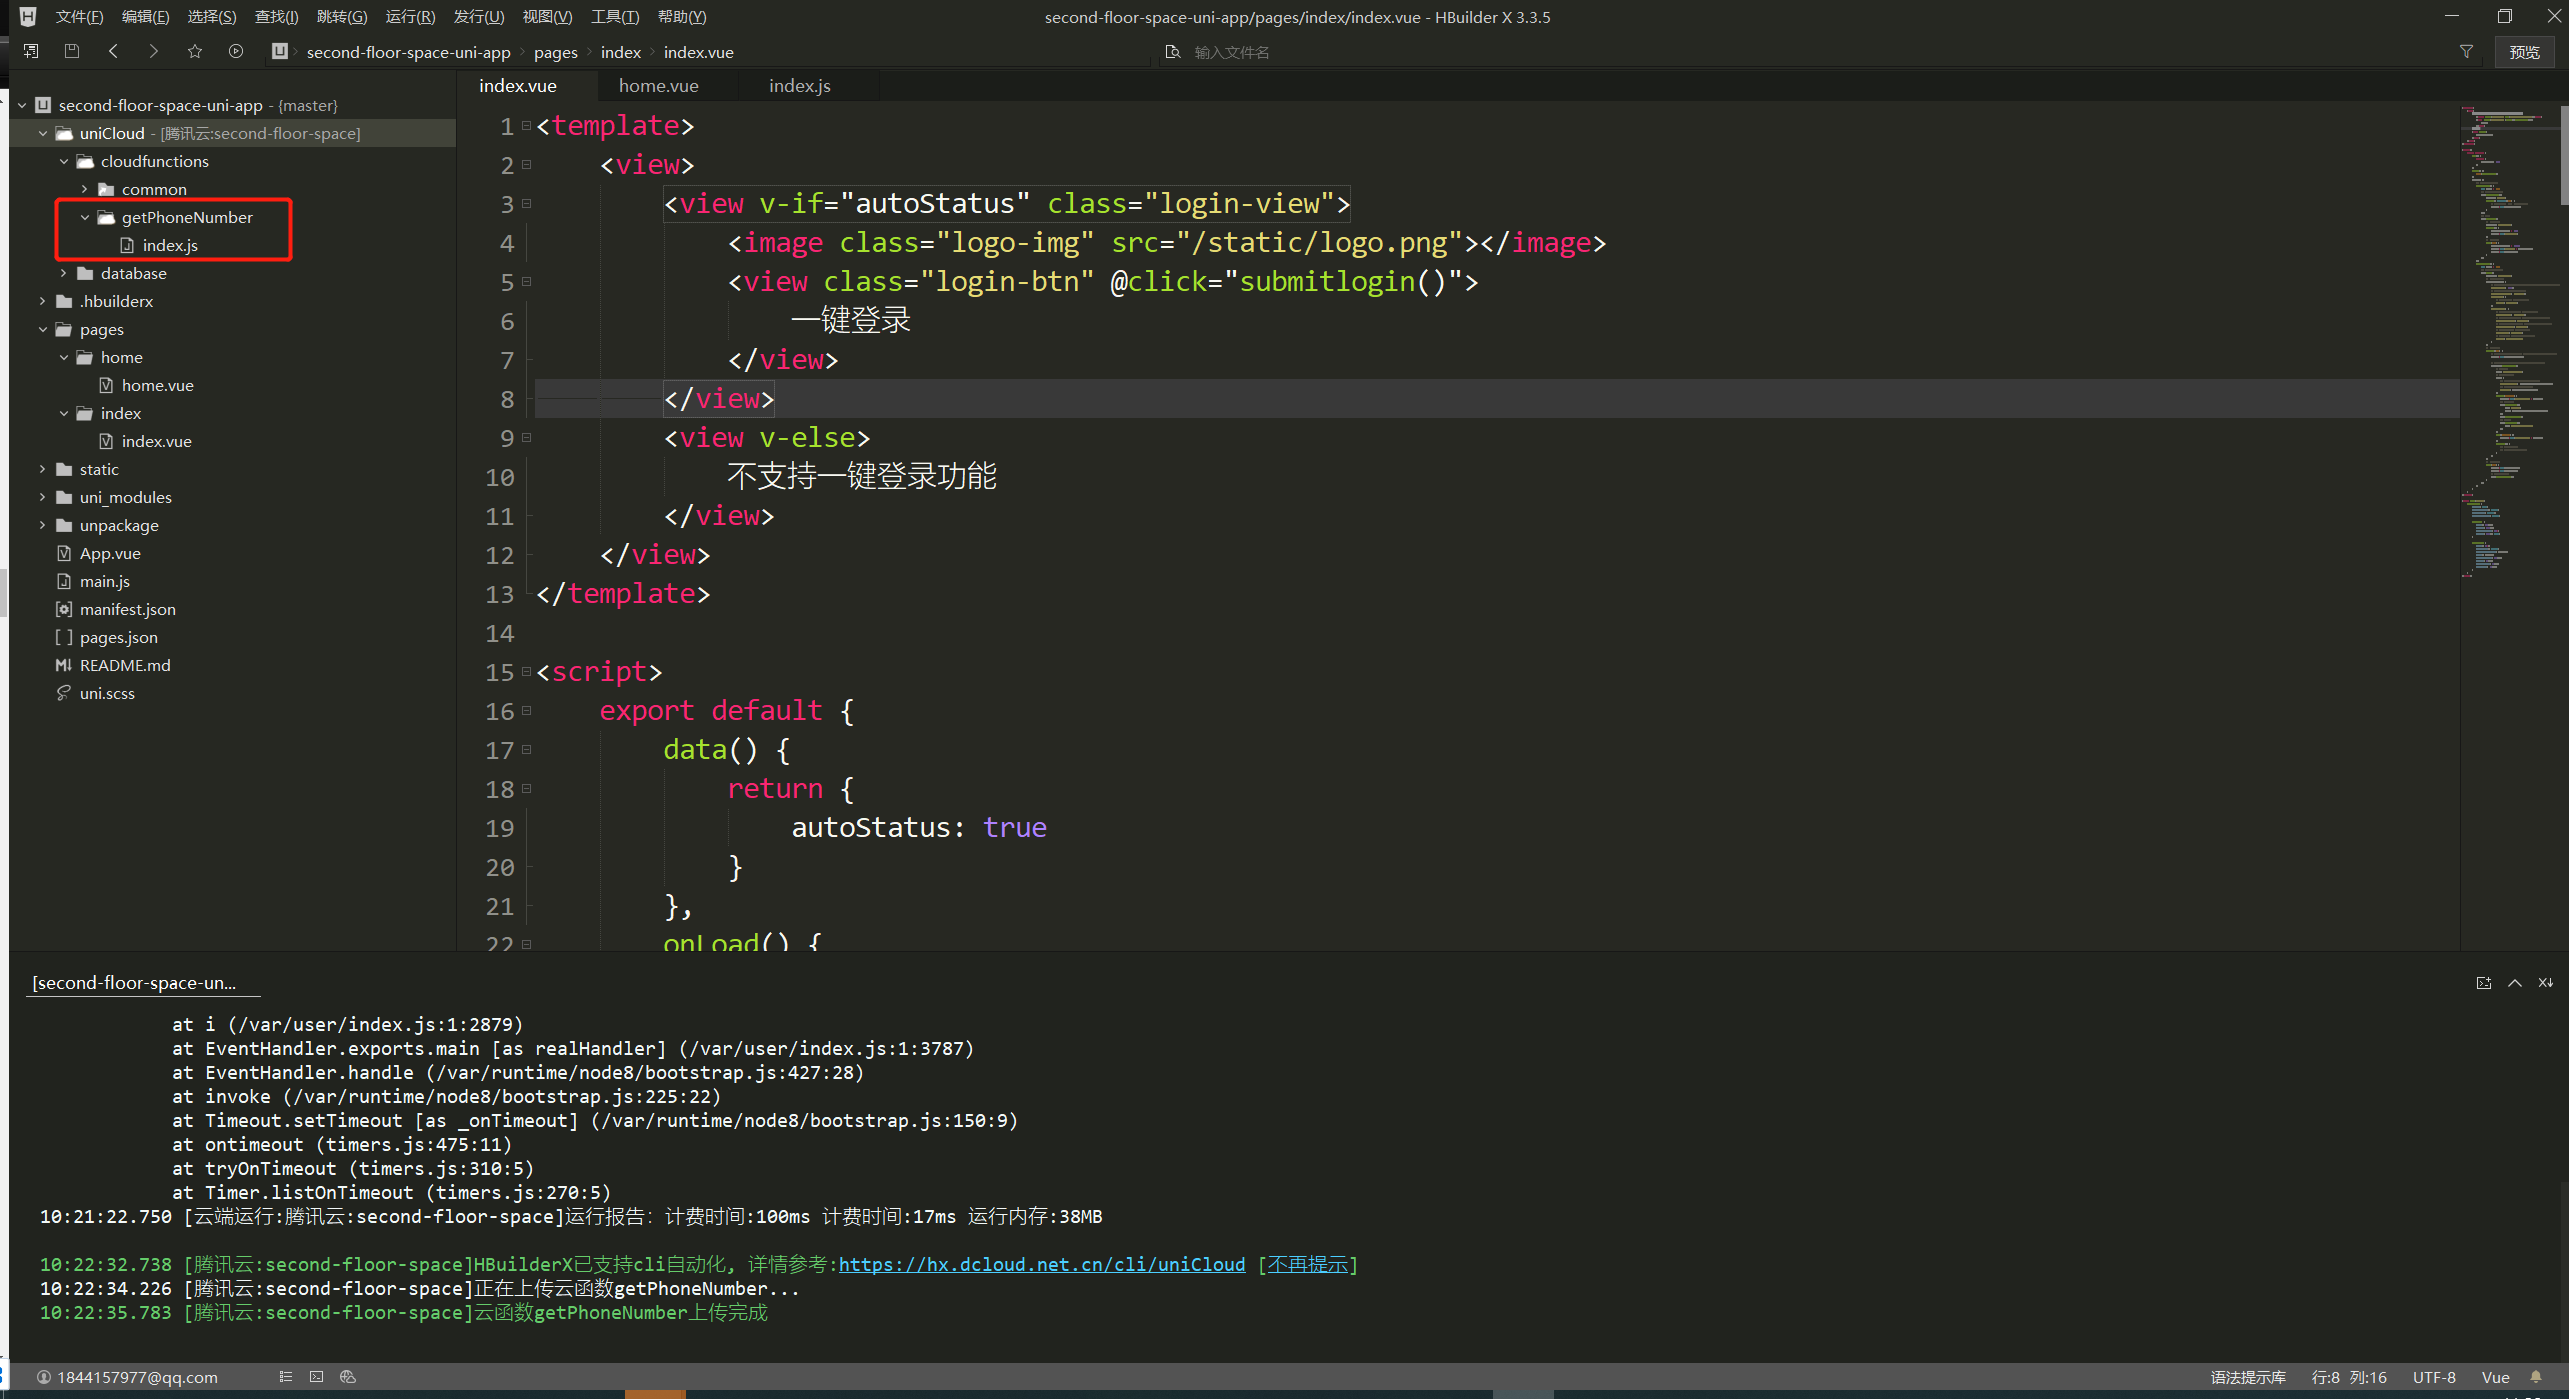Open terminal from status bar icon
This screenshot has height=1399, width=2569.
click(317, 1377)
